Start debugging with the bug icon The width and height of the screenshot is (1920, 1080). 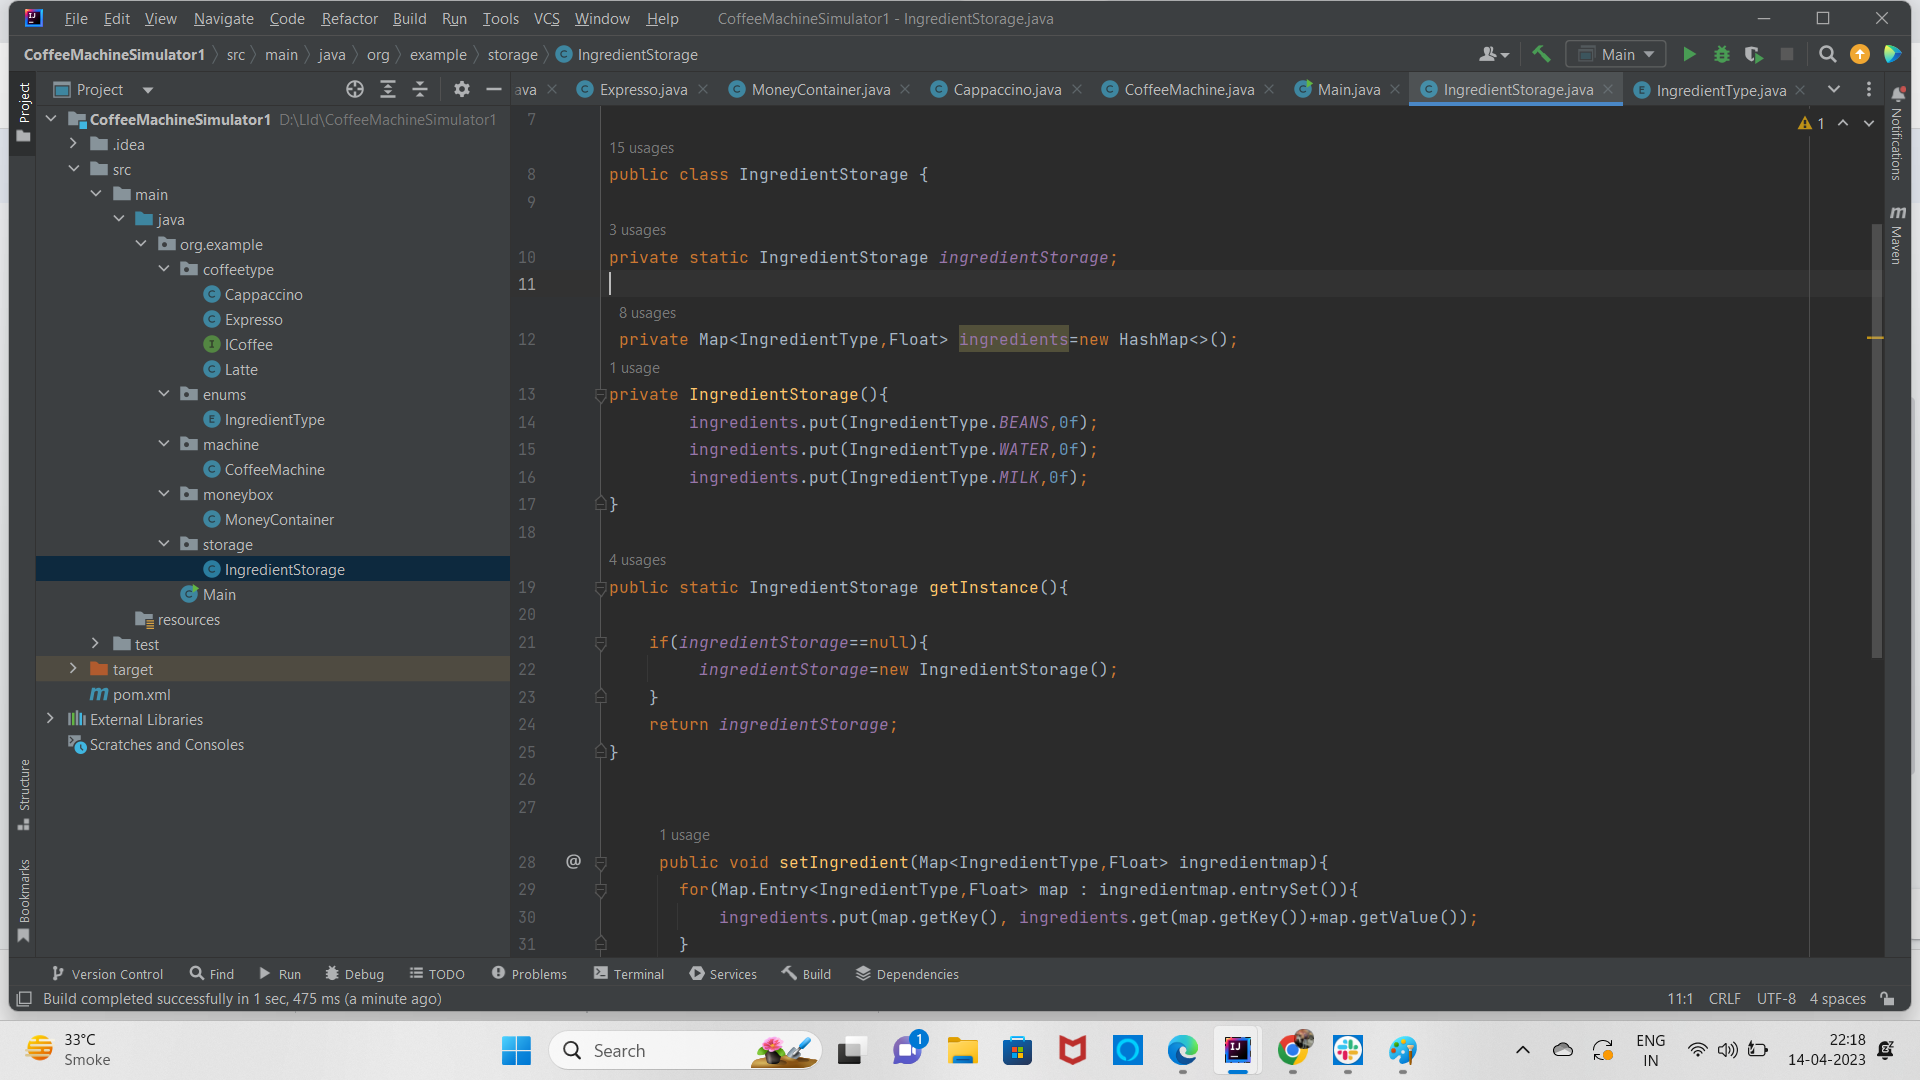[x=1722, y=55]
